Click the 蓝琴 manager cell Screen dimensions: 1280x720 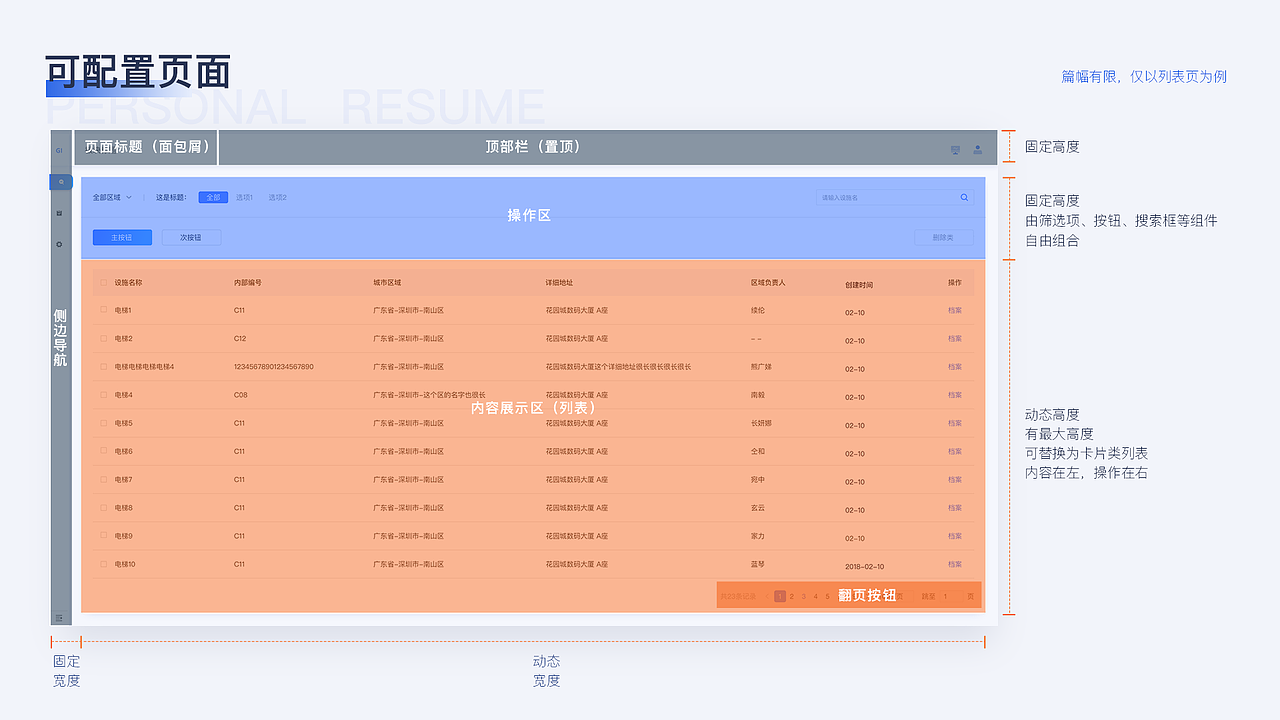pyautogui.click(x=758, y=564)
